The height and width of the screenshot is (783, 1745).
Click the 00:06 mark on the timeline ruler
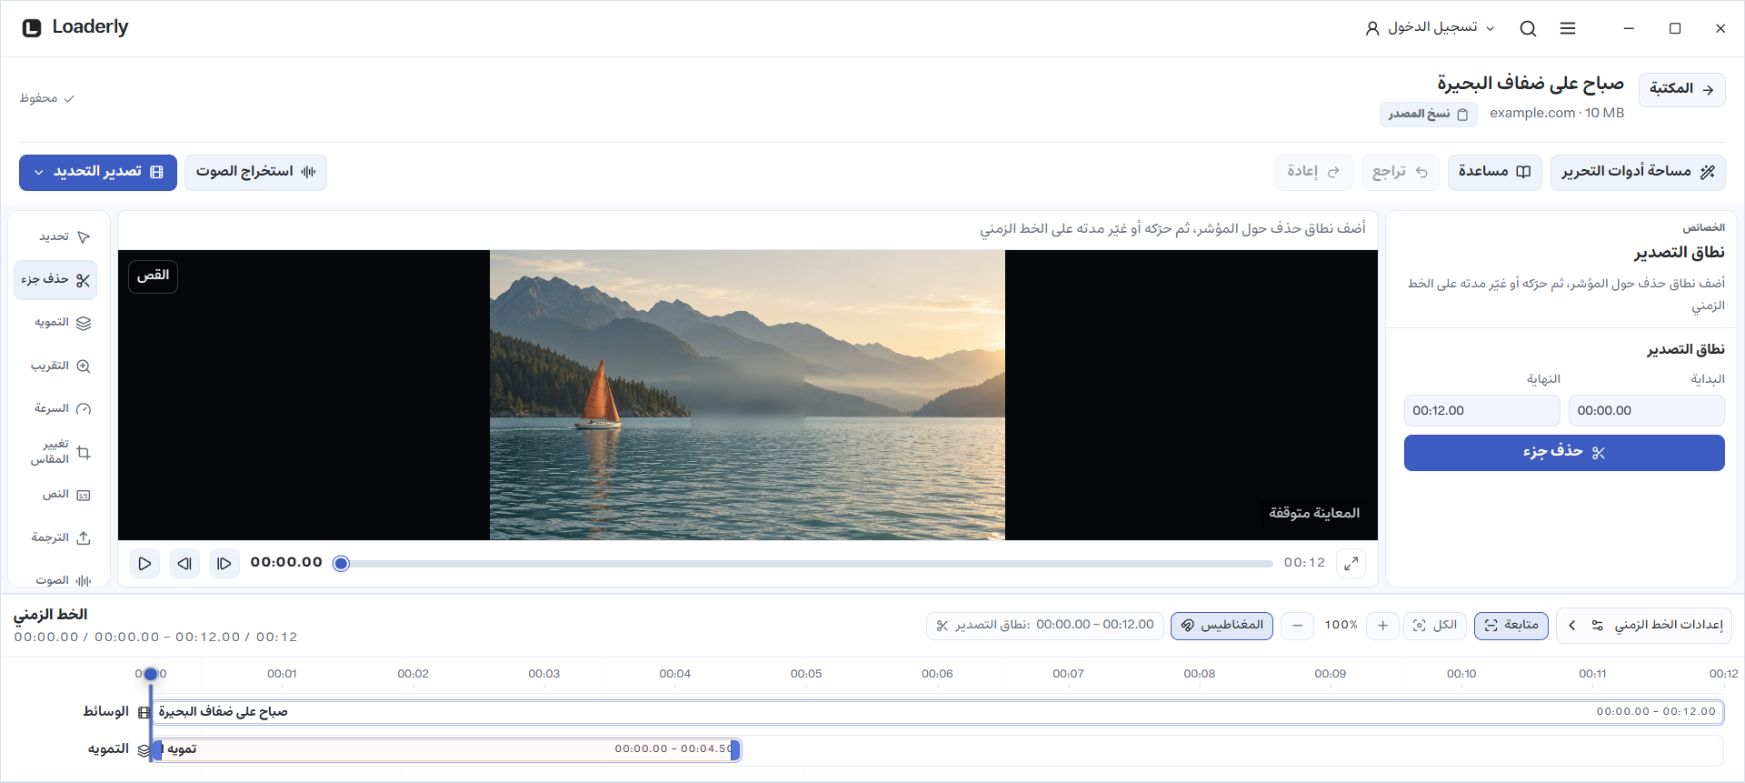(x=937, y=674)
